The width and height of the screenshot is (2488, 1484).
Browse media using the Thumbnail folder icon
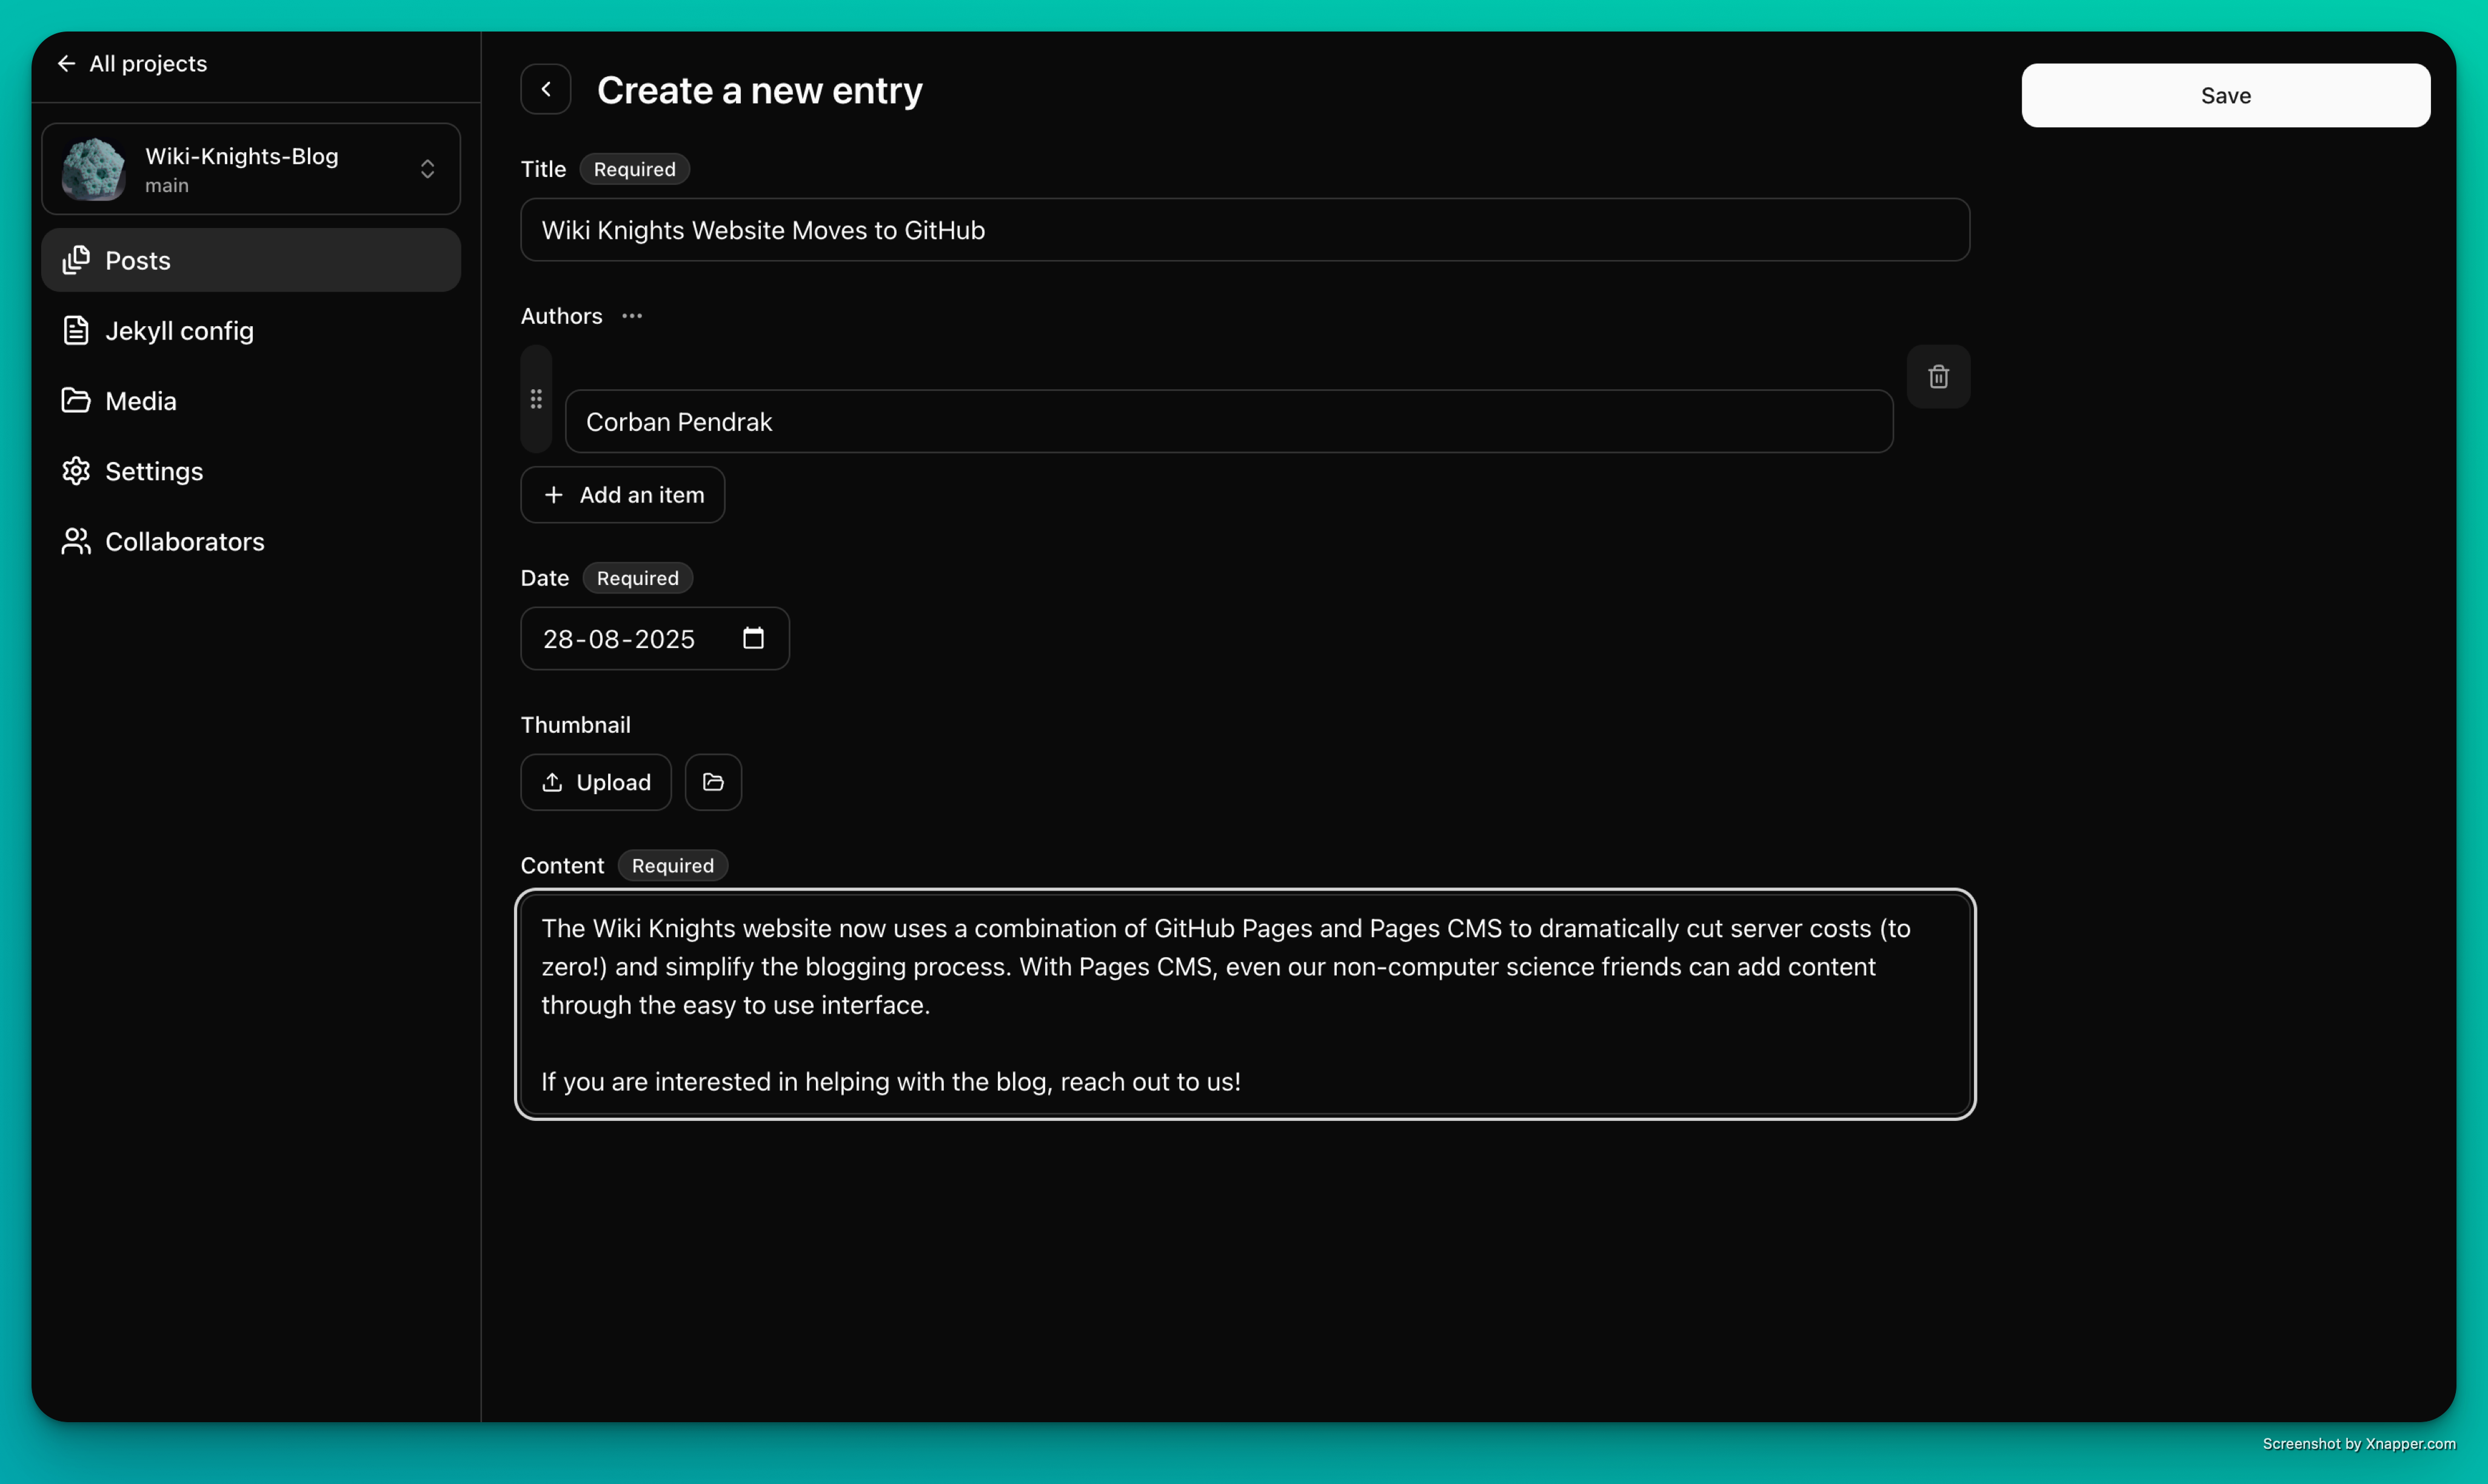(x=712, y=782)
